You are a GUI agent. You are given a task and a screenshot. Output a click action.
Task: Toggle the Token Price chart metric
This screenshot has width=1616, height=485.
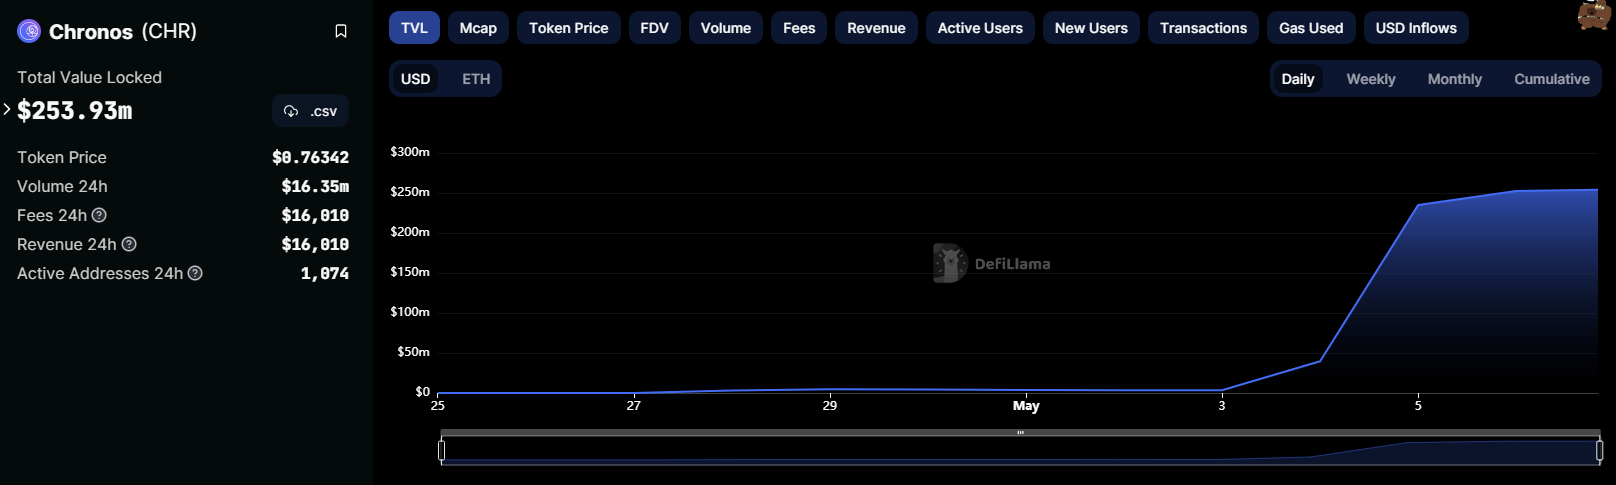point(569,28)
